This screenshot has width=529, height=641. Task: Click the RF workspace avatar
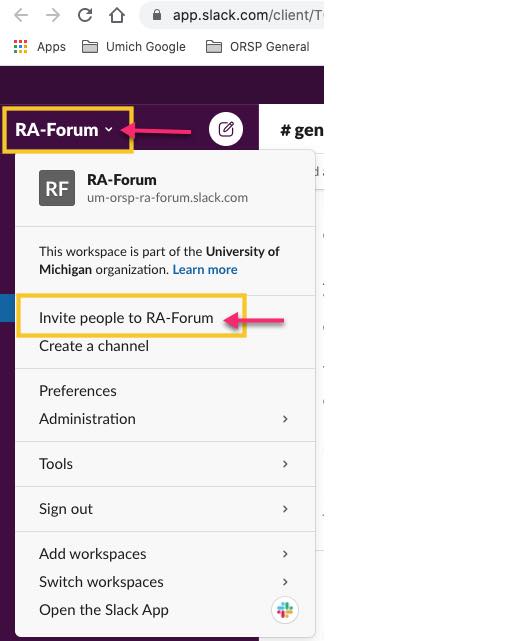point(57,188)
